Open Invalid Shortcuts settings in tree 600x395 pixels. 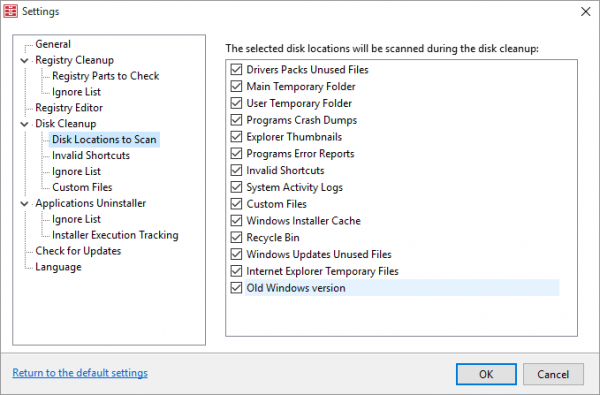pos(91,155)
